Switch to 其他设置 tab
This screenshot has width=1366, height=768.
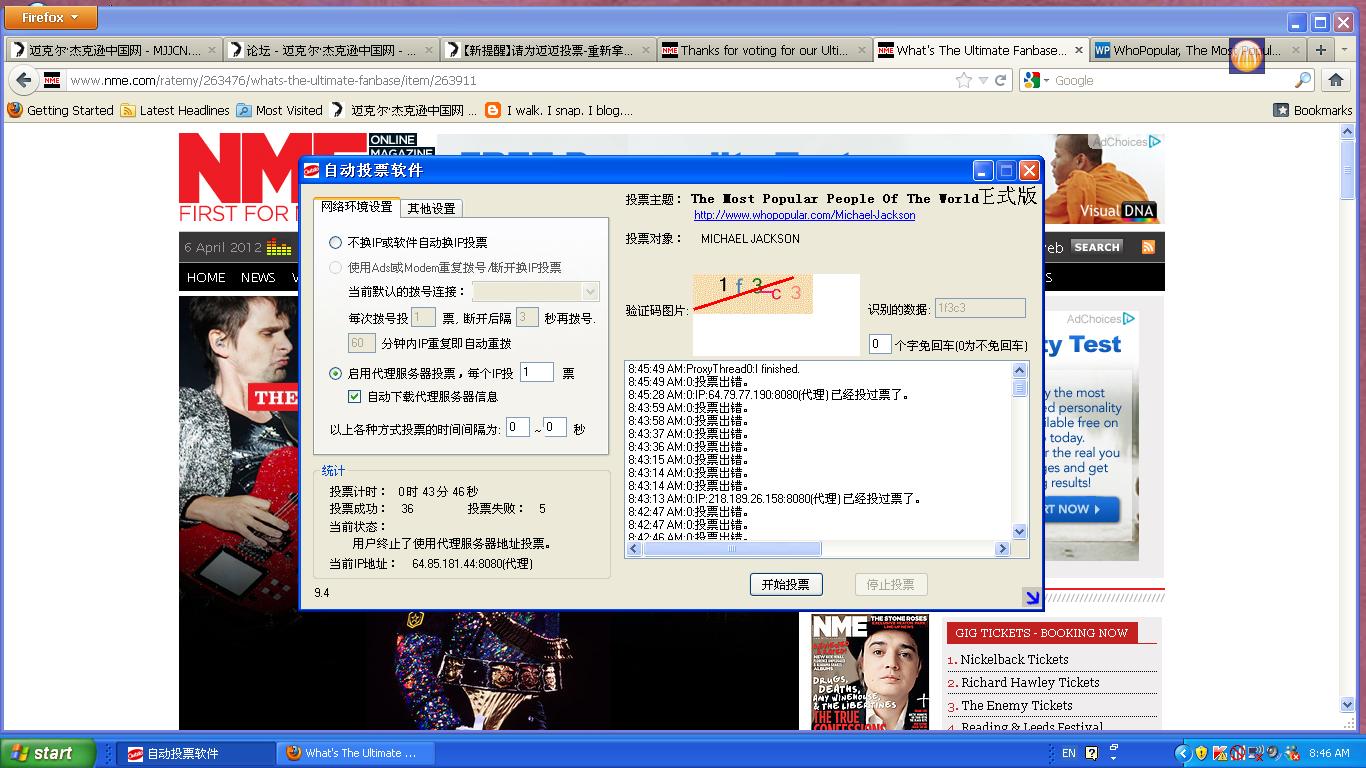(431, 209)
